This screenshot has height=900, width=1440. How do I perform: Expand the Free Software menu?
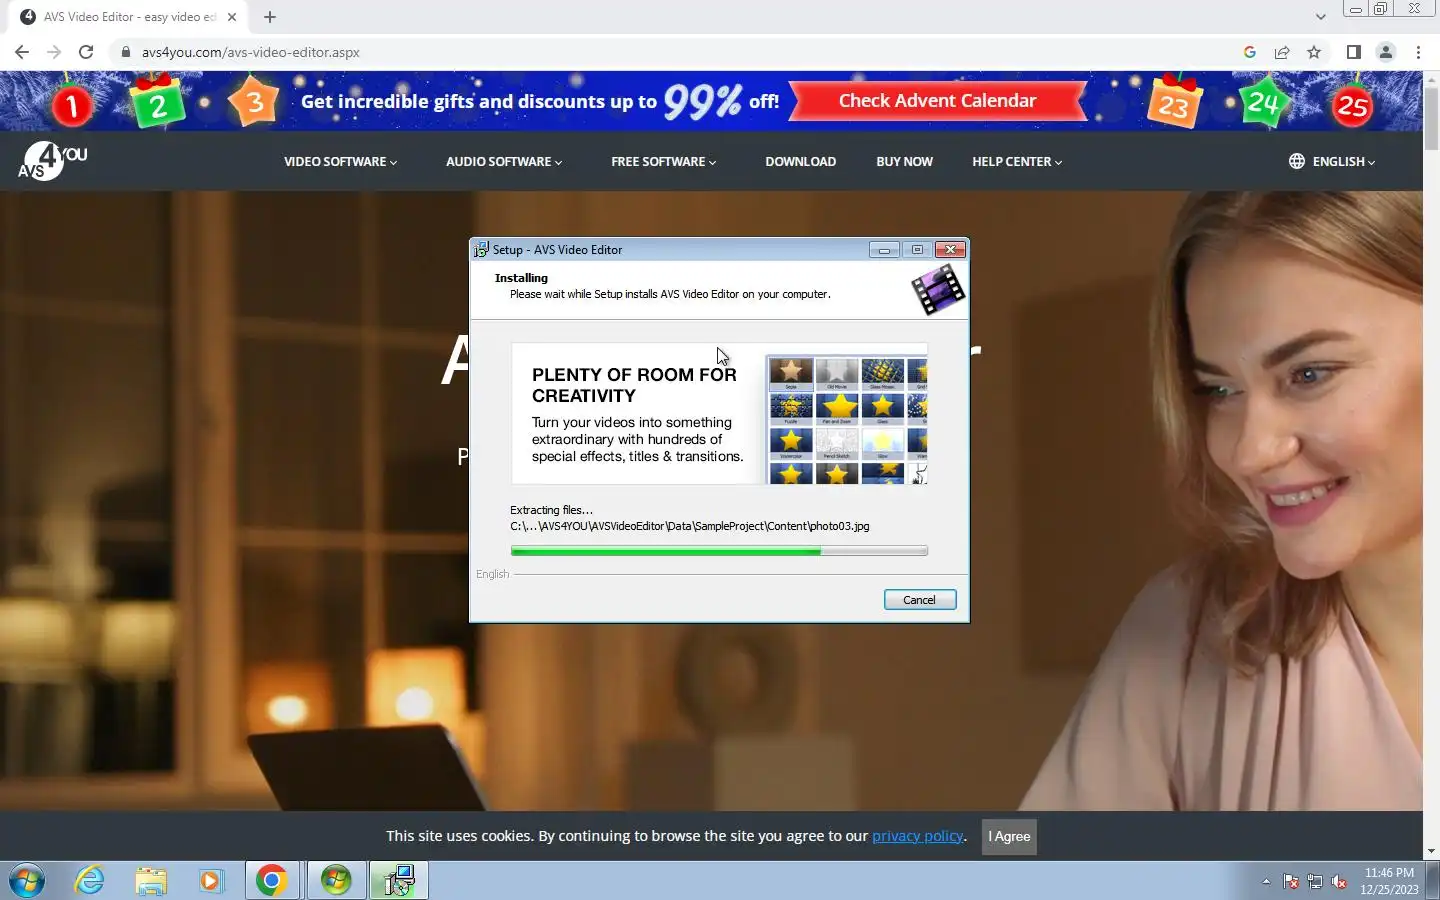click(663, 161)
